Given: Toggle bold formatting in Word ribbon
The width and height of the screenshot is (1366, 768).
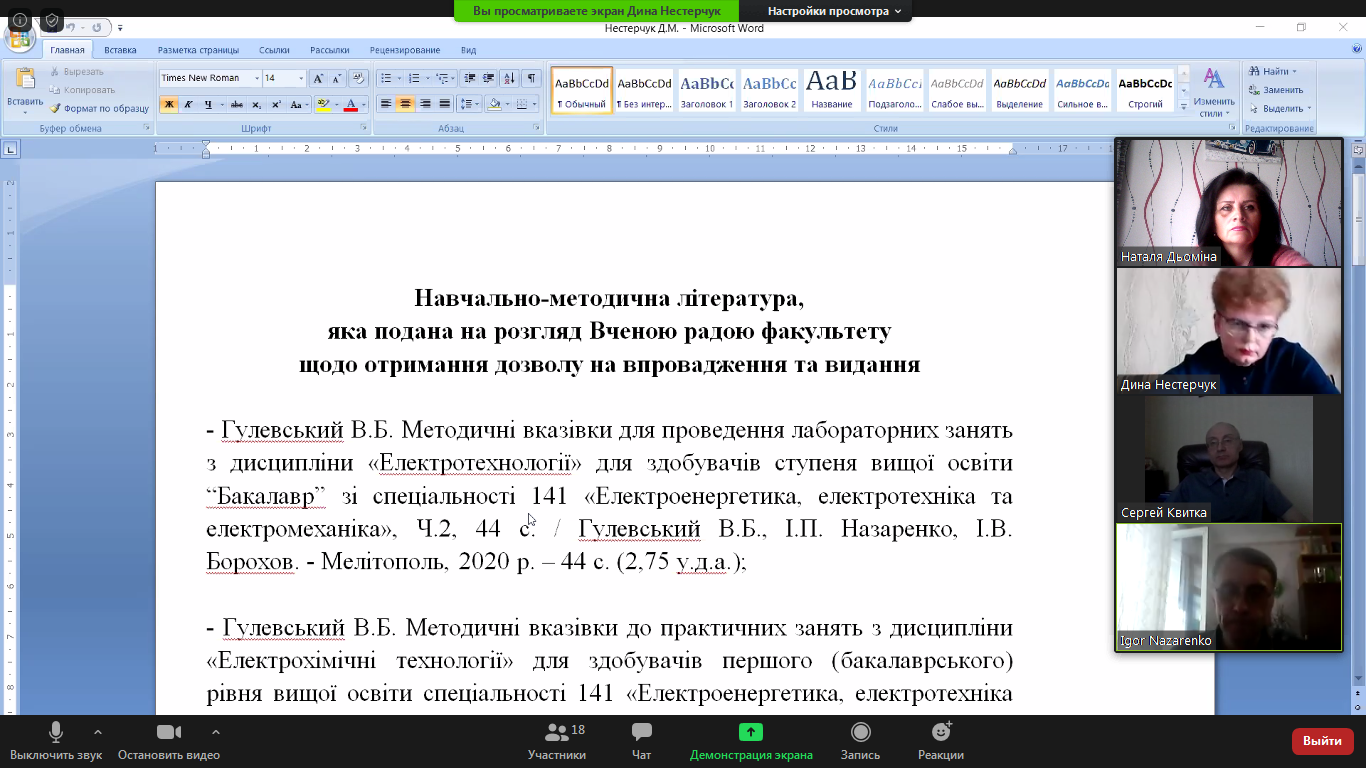Looking at the screenshot, I should tap(169, 104).
